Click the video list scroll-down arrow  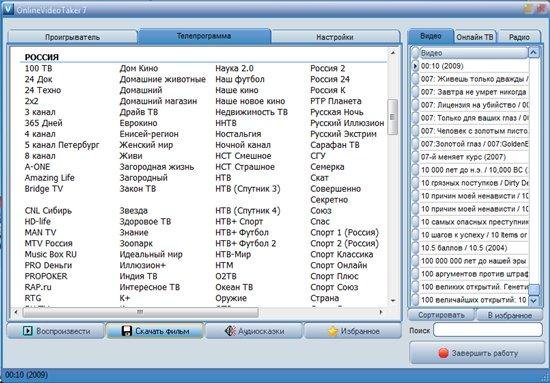(534, 300)
